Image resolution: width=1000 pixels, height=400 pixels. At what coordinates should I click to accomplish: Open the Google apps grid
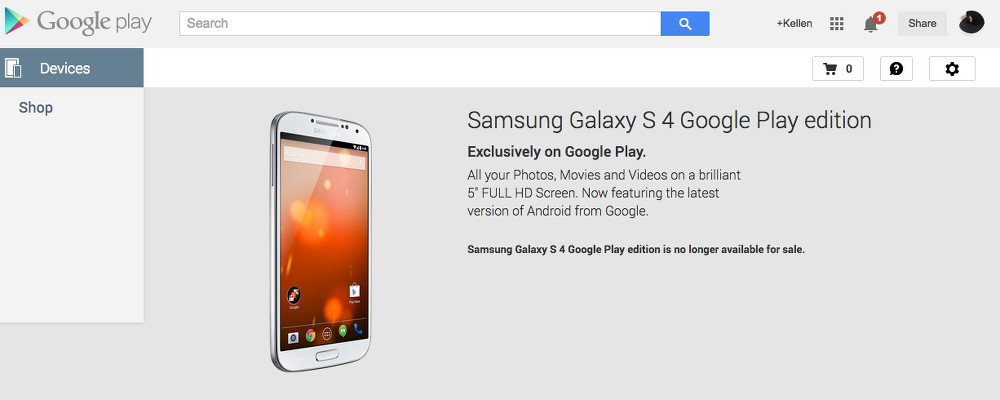837,24
